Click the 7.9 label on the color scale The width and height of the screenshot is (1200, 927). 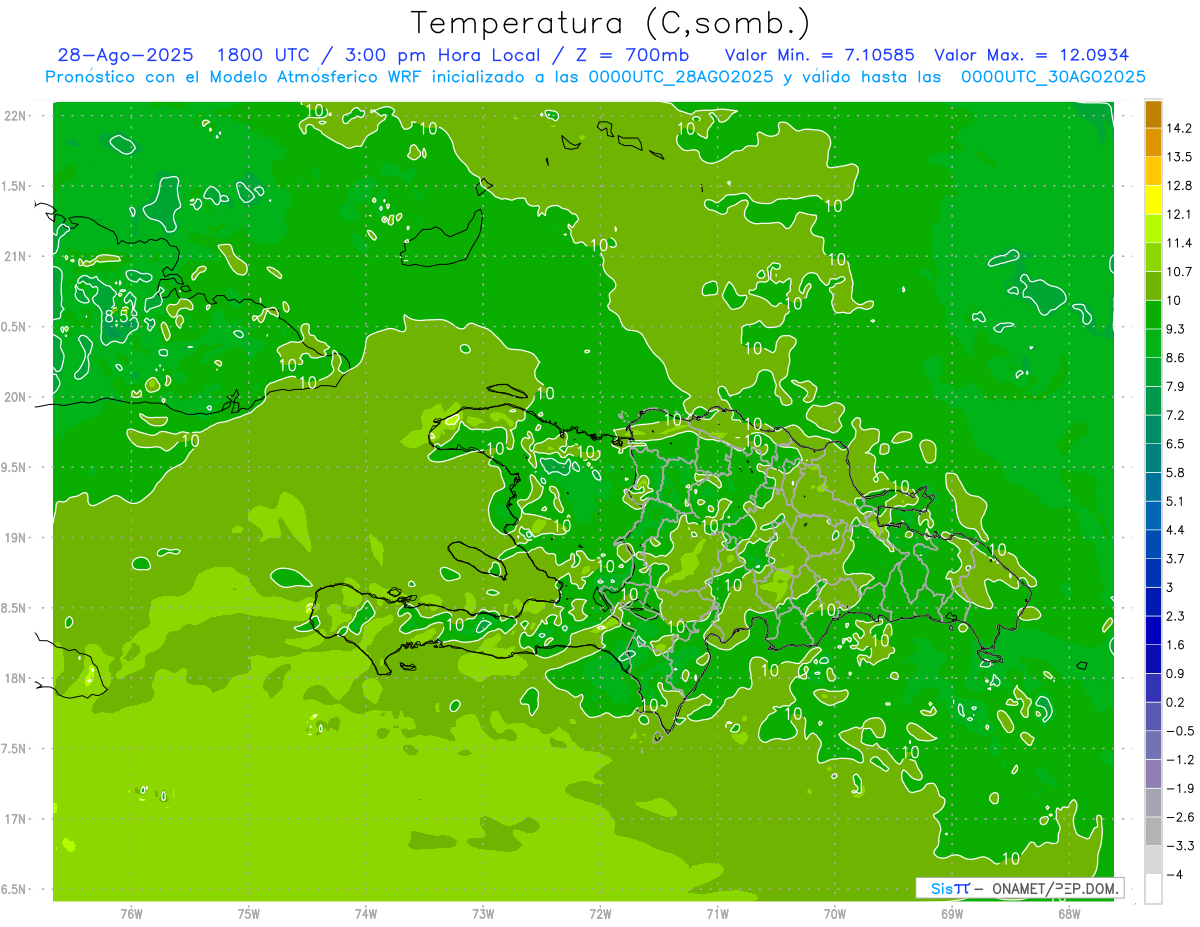pos(1178,387)
